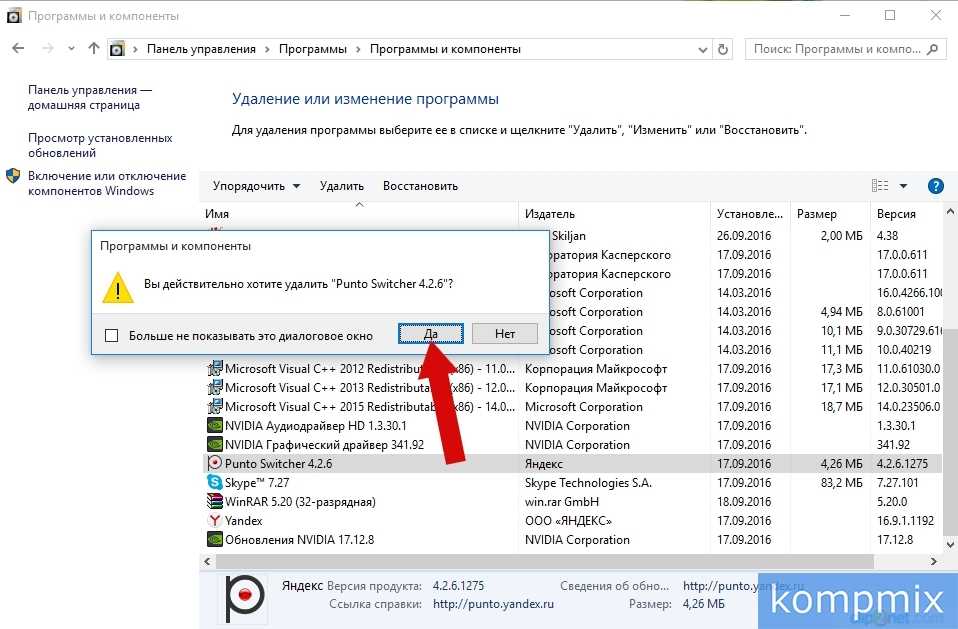The image size is (958, 629).
Task: Open help with the blue question icon
Action: (x=935, y=186)
